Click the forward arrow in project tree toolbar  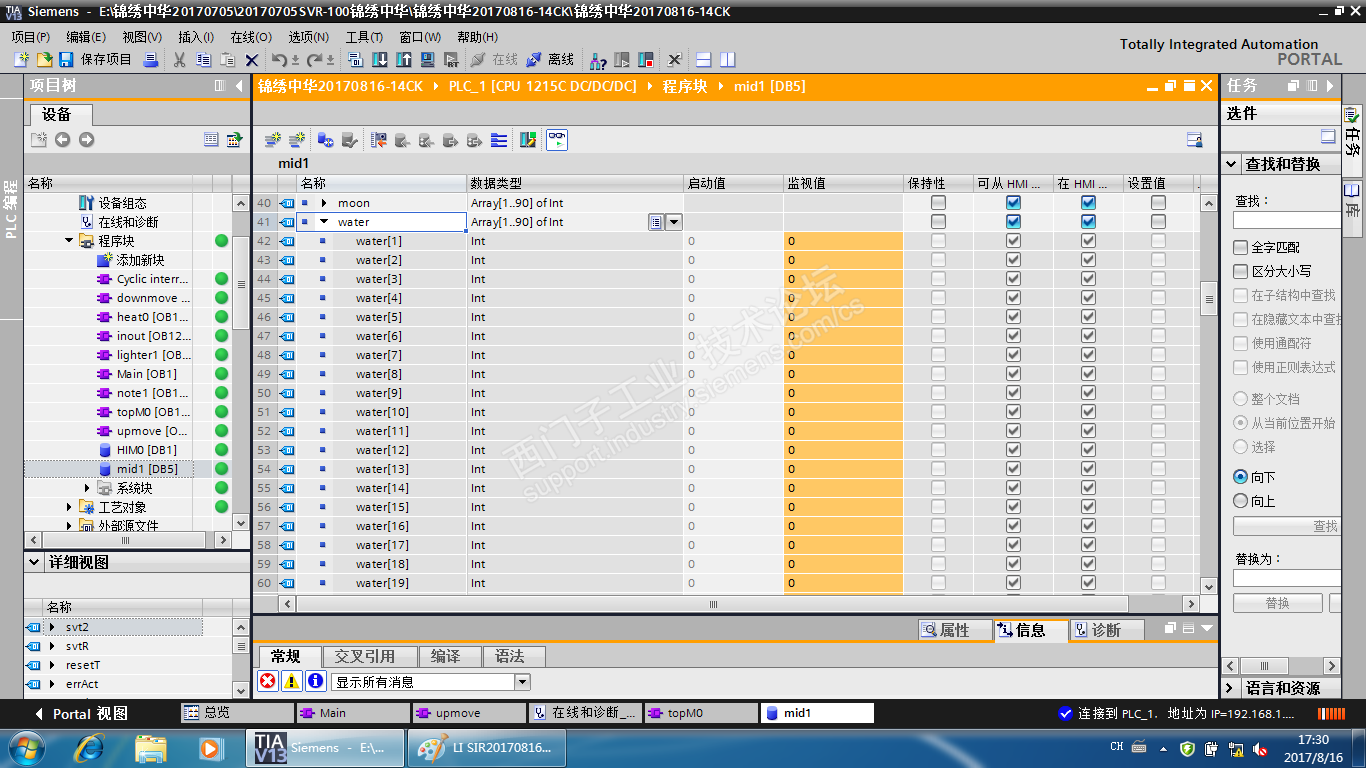[86, 140]
